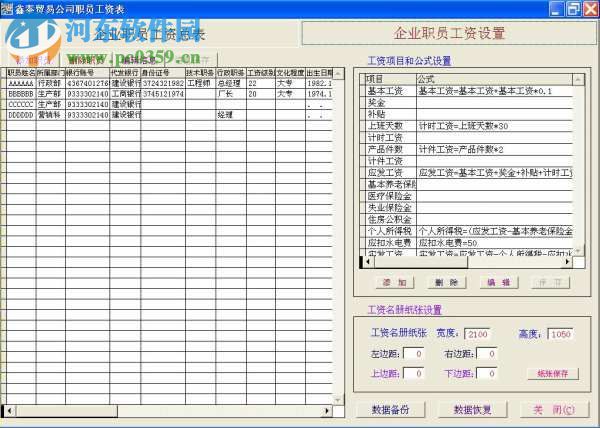Click the 文化程度 column header

pos(290,73)
